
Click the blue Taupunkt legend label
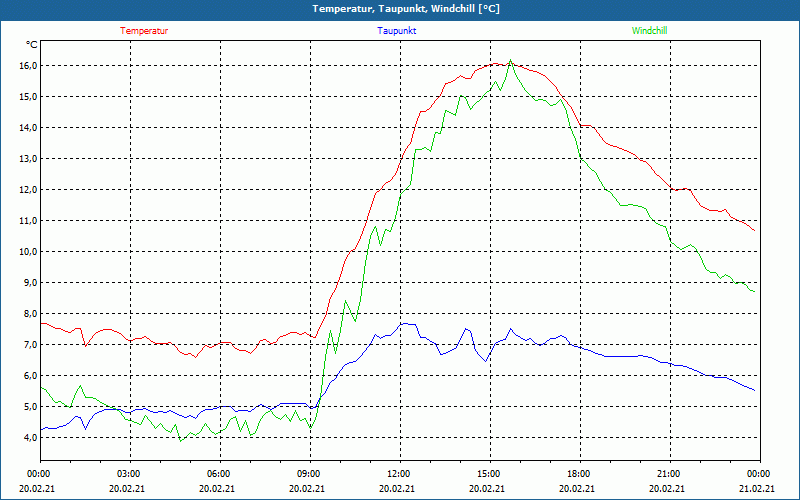[x=396, y=31]
